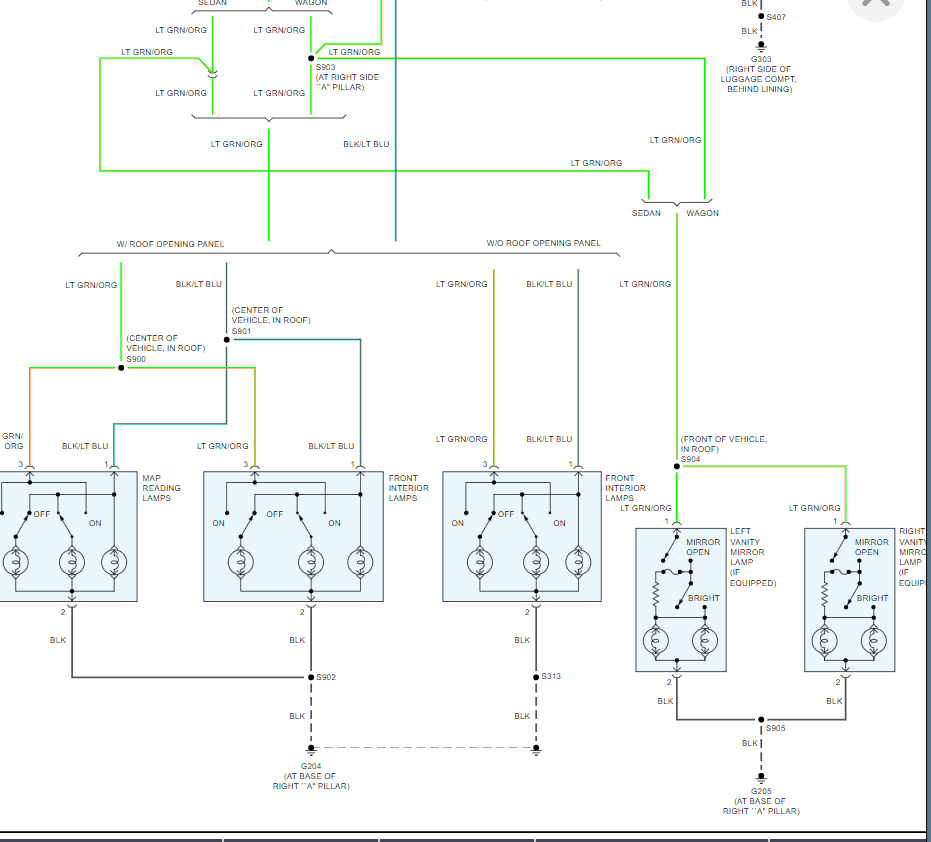Click BRIGHT switch text in left vanity lamp

[x=704, y=598]
